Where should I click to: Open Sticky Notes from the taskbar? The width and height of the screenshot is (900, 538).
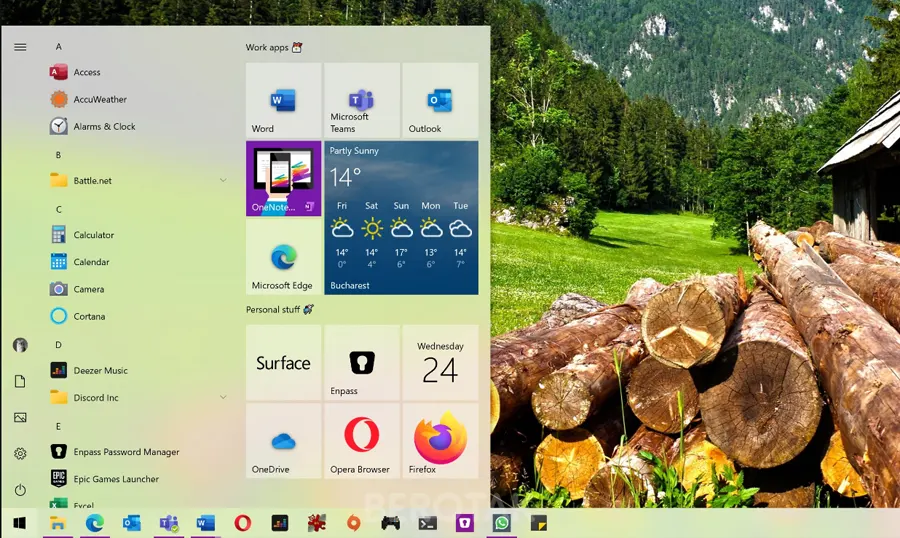[x=538, y=523]
